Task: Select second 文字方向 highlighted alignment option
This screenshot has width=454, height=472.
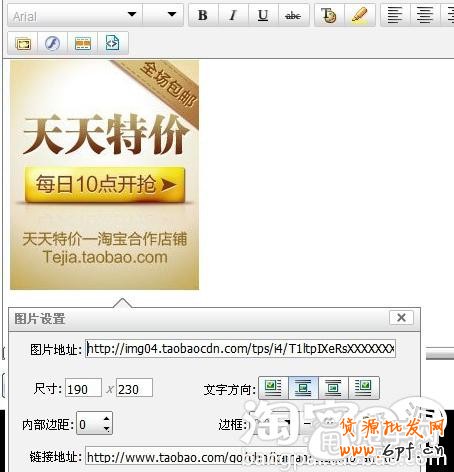Action: [x=303, y=388]
